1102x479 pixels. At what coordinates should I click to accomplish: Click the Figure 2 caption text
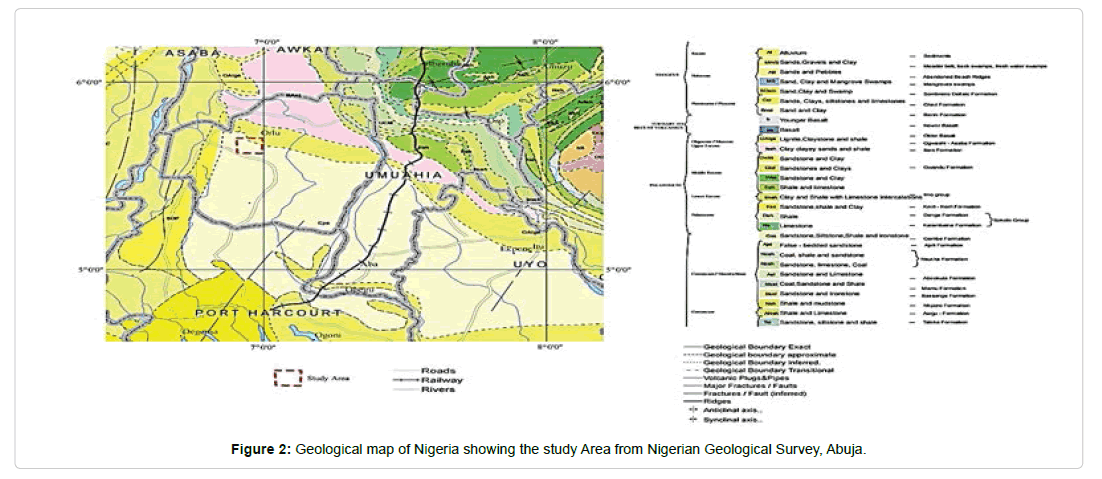pyautogui.click(x=549, y=451)
